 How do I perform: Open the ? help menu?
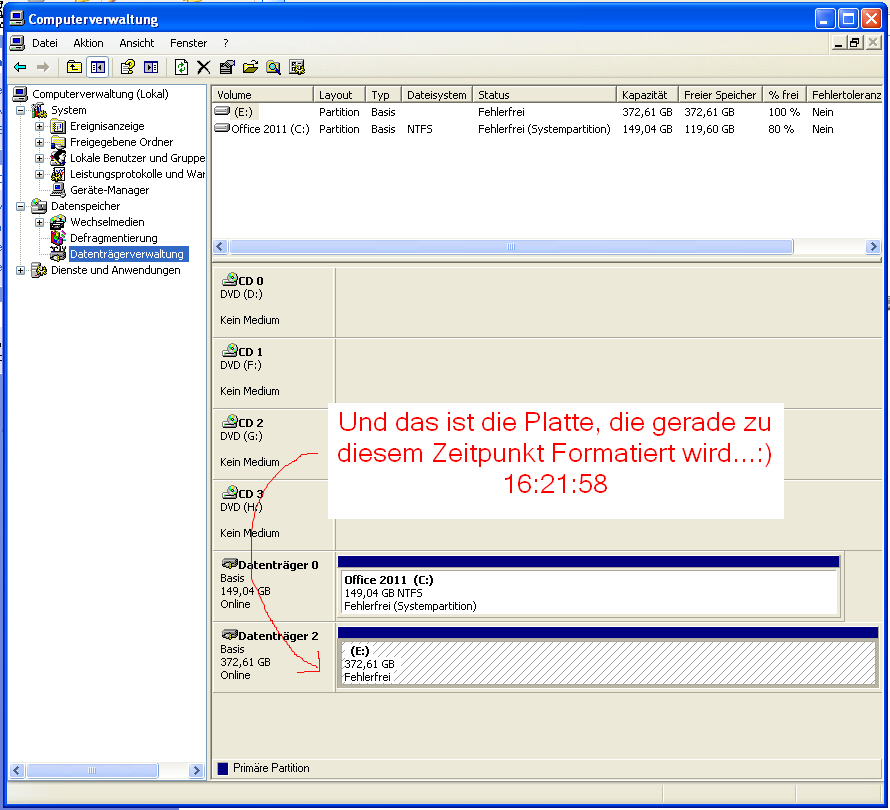coord(226,43)
